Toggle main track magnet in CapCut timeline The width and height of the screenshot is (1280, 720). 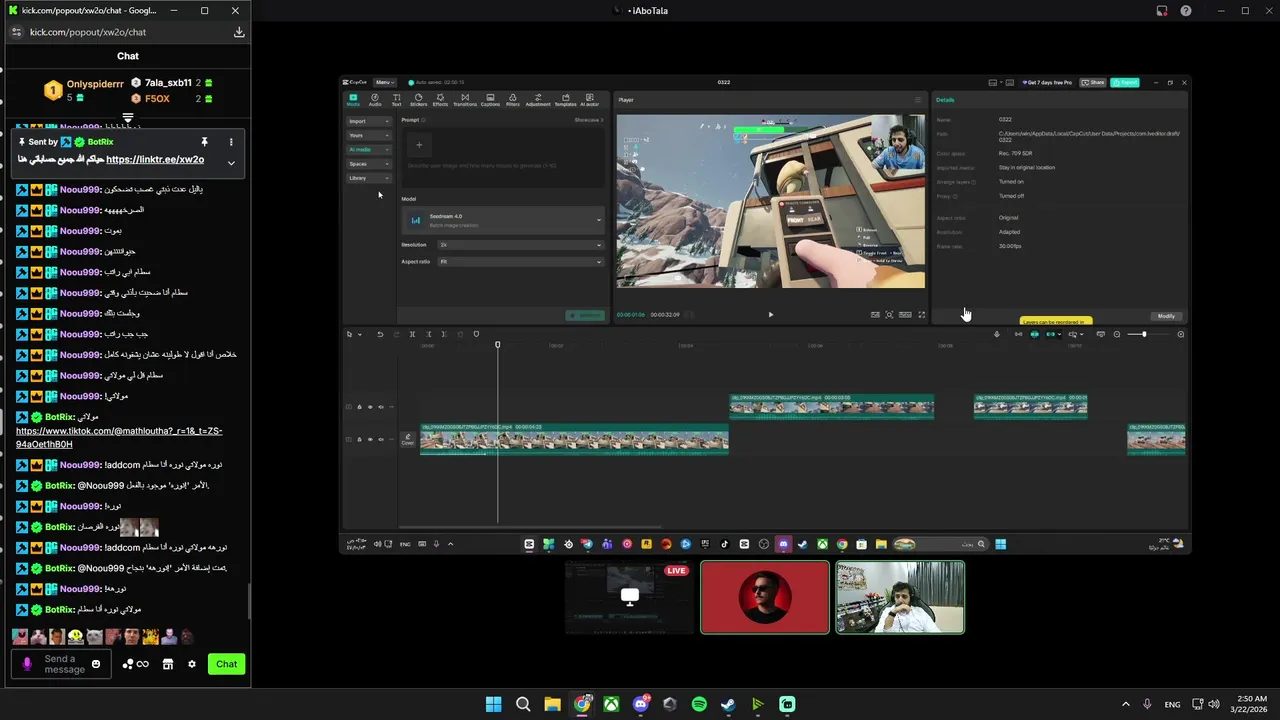tap(1019, 334)
